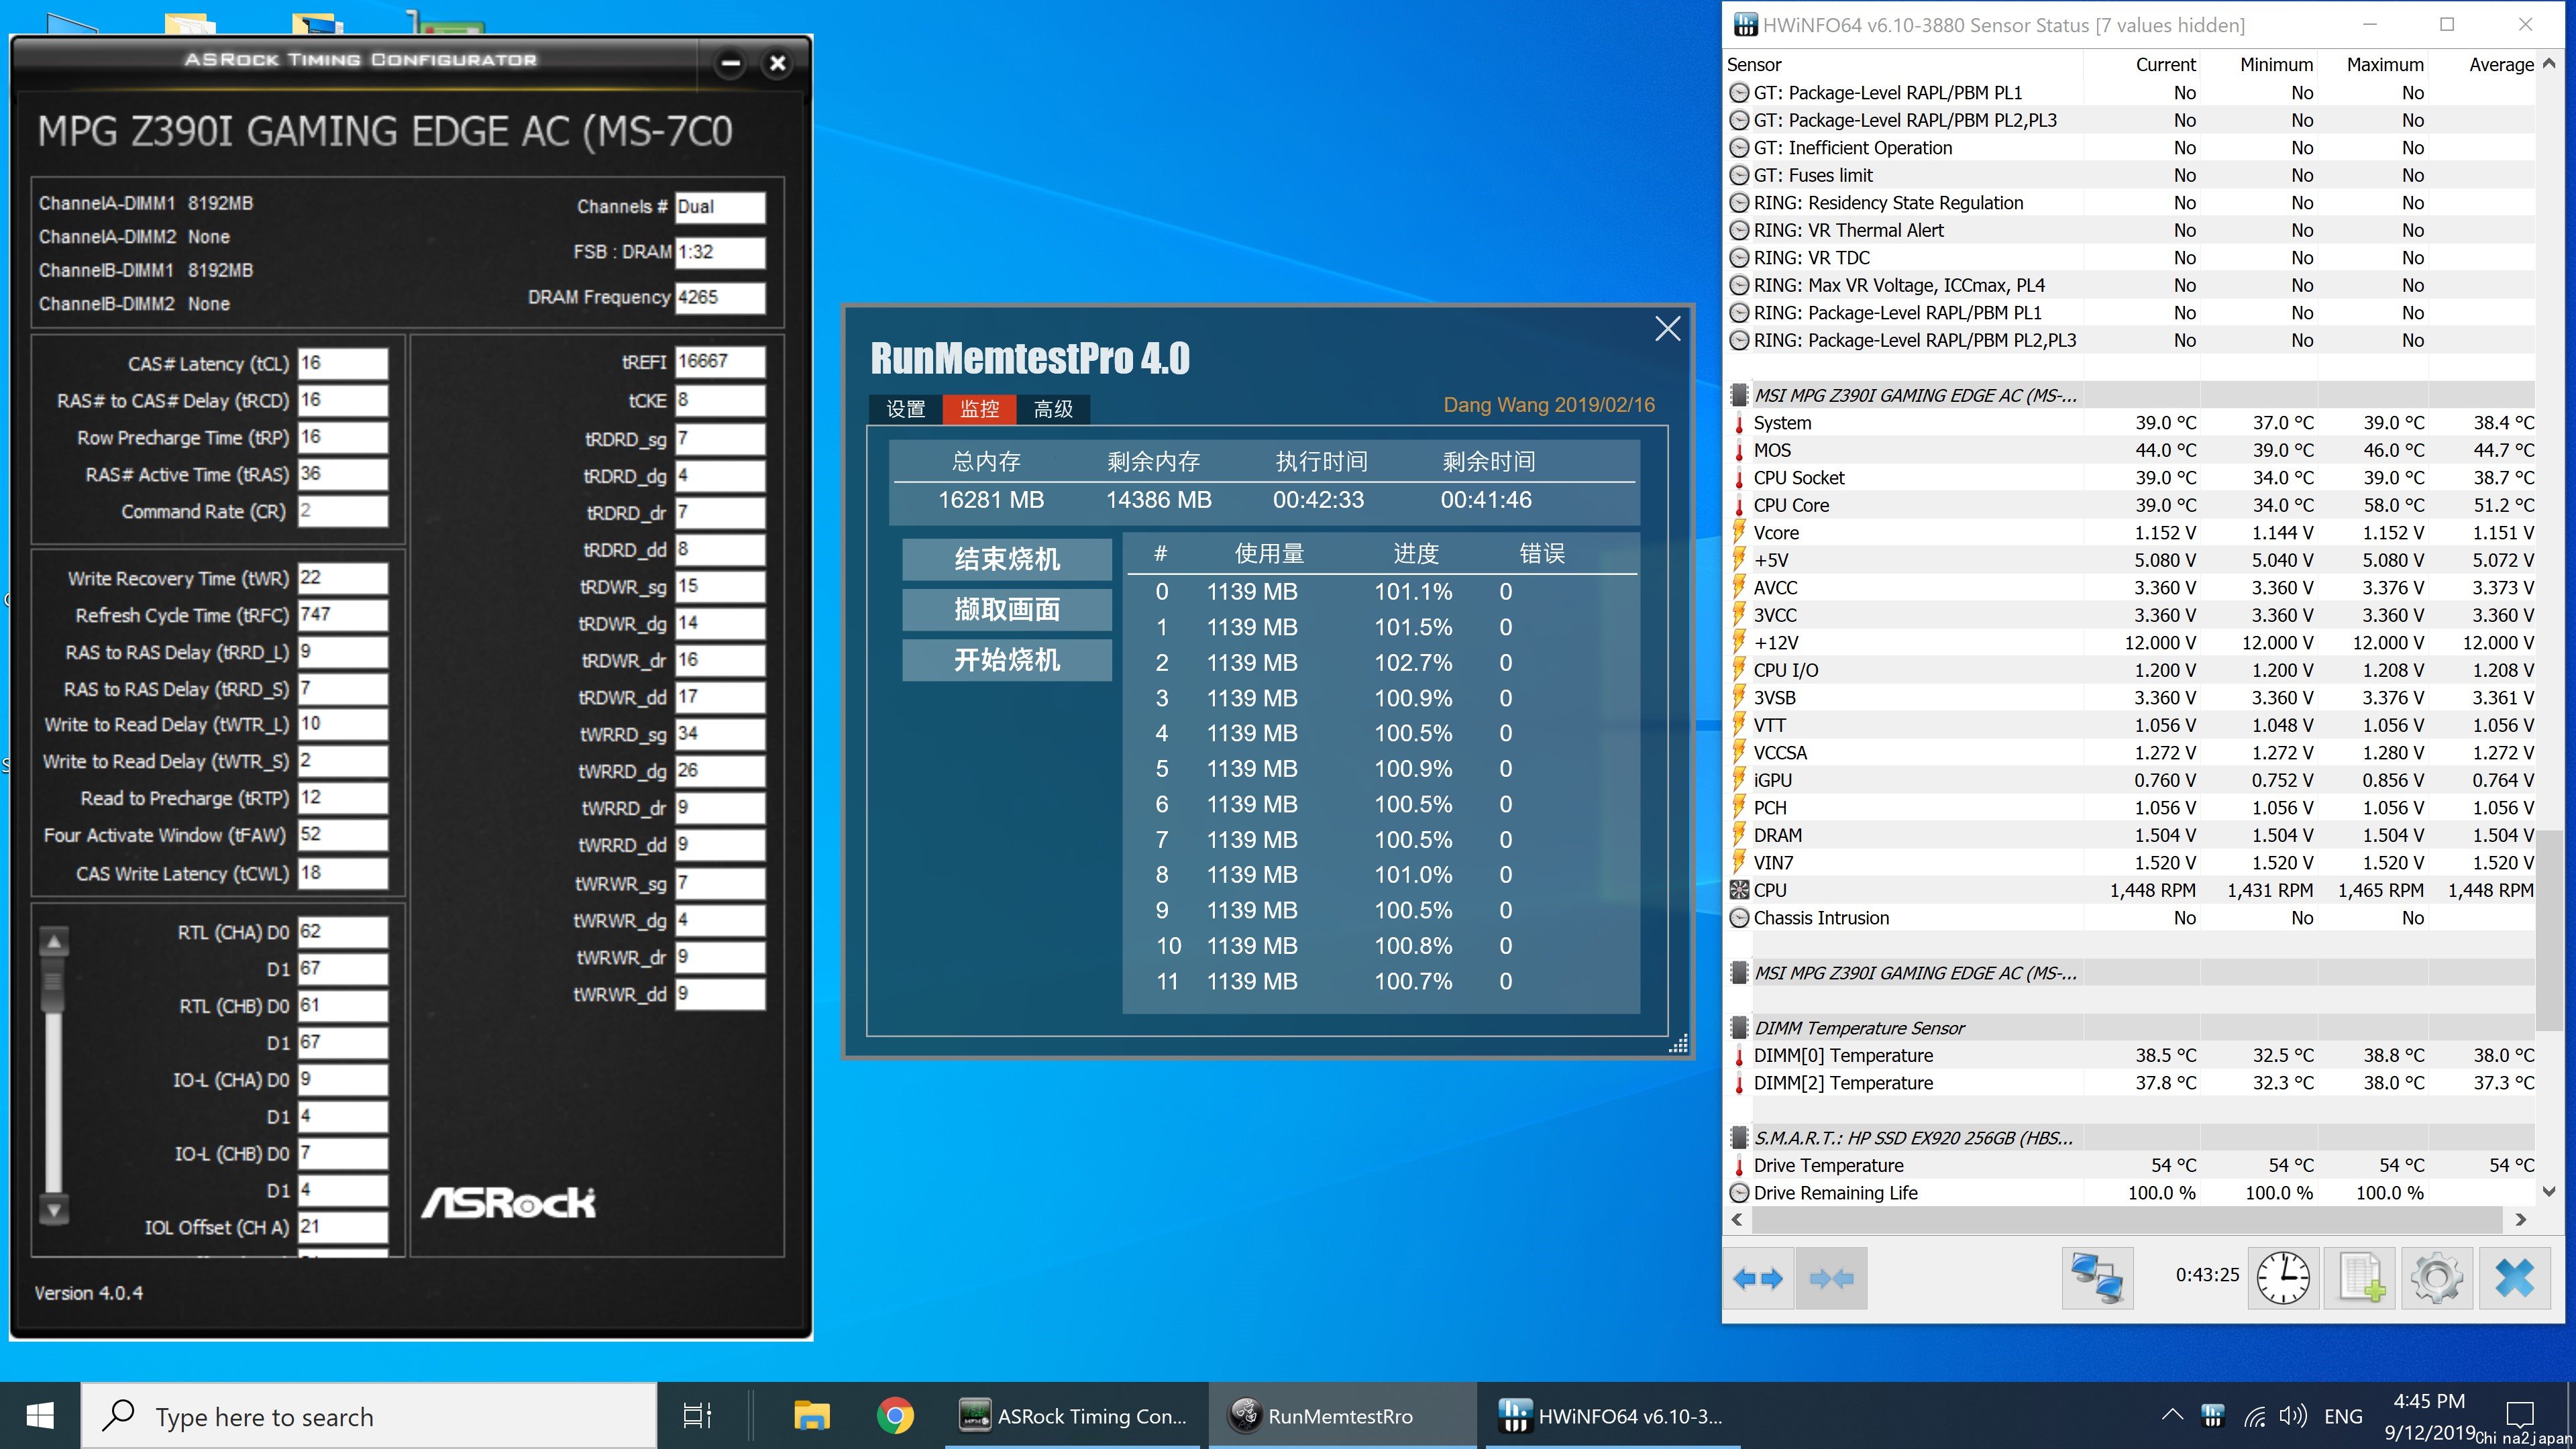
Task: Click the ASRock timings scroll down arrow
Action: coord(54,1210)
